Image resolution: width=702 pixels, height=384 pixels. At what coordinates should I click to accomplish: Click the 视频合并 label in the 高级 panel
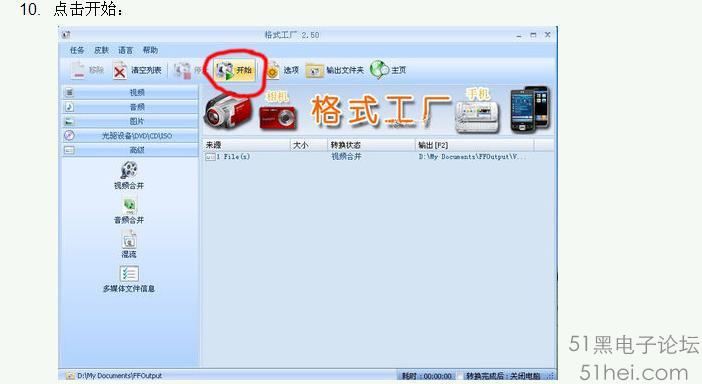click(129, 185)
